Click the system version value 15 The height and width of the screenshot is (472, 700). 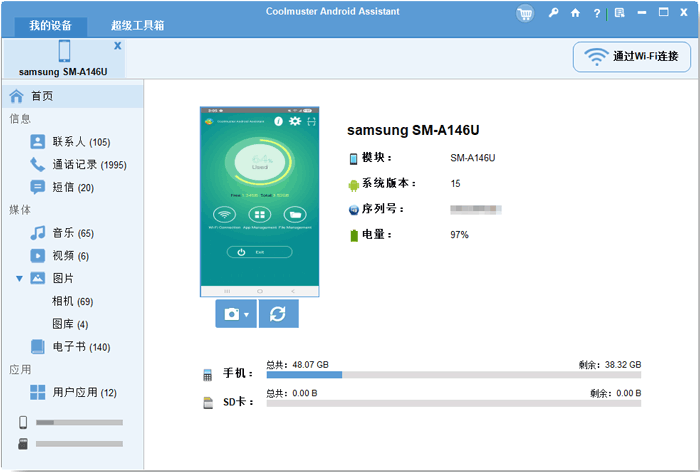(455, 184)
